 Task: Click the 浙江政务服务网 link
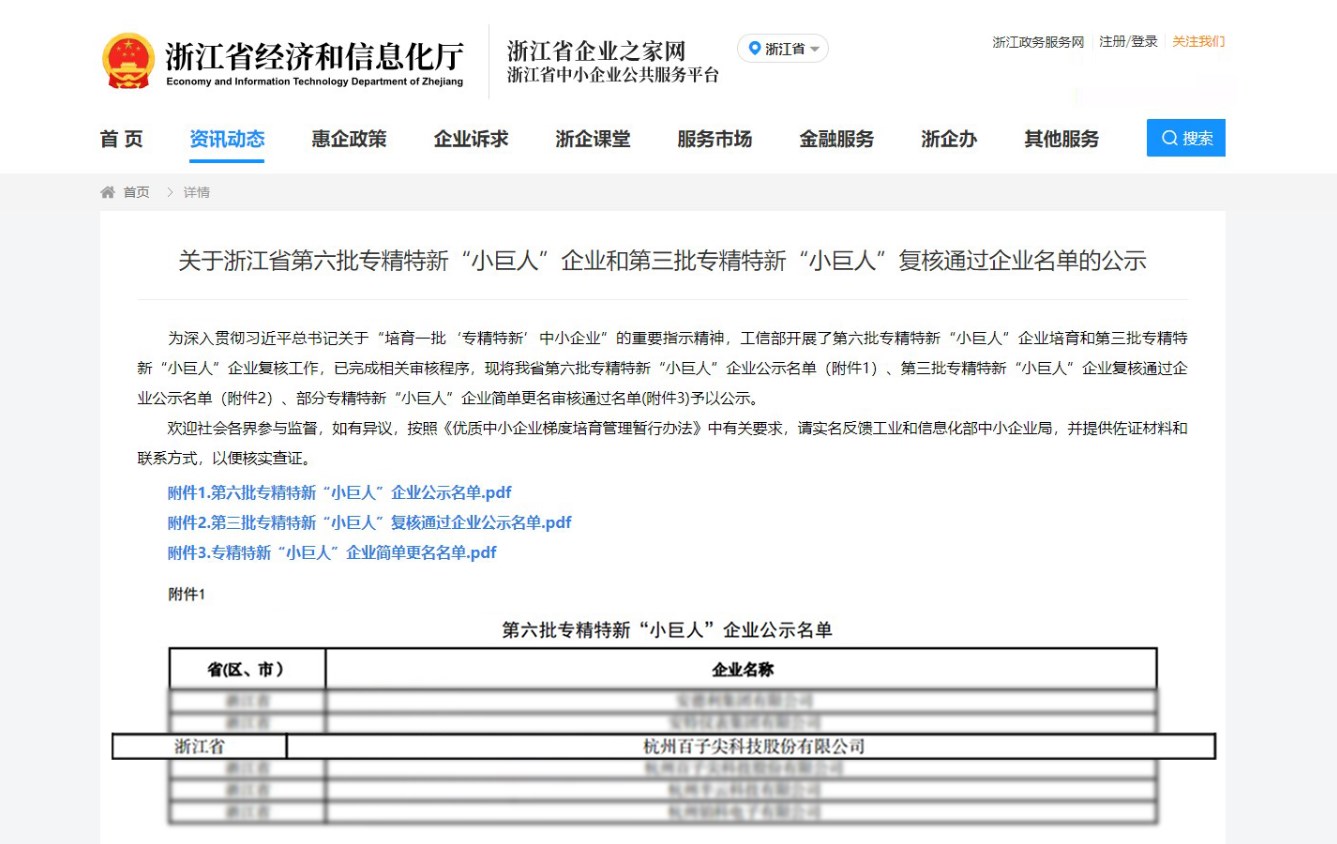pos(1038,42)
